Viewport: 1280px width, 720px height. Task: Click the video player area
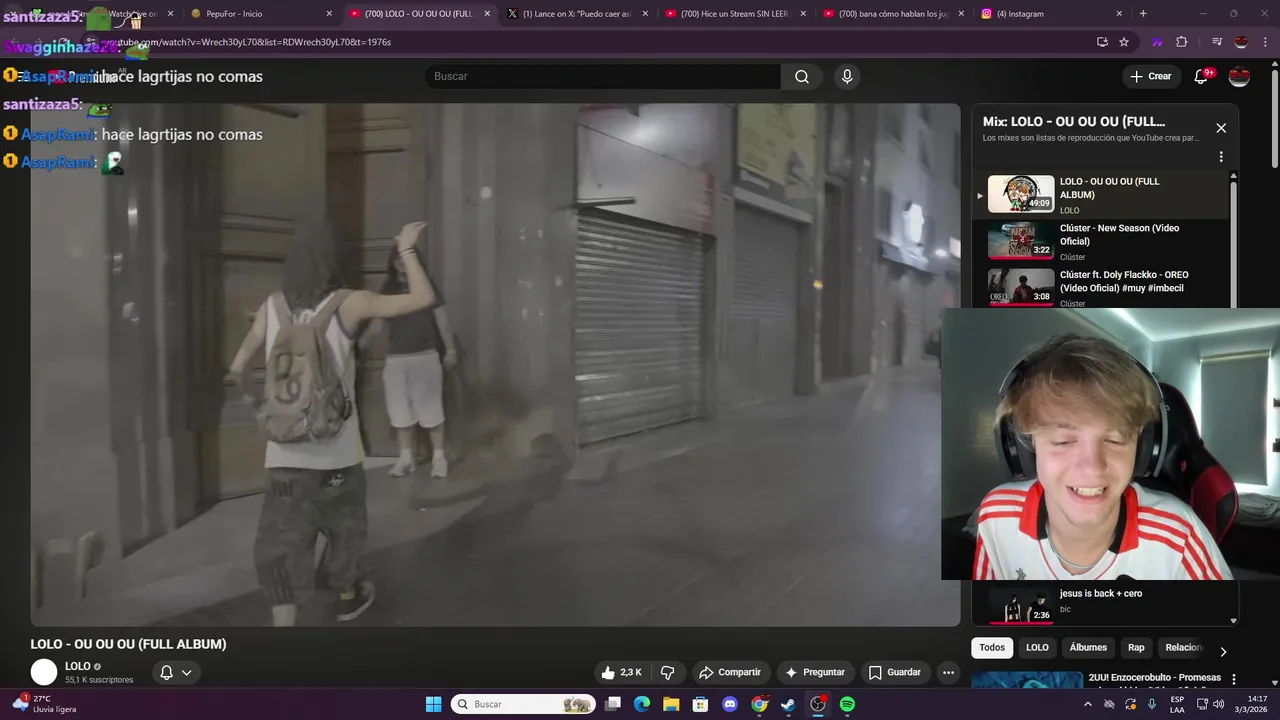[x=495, y=365]
